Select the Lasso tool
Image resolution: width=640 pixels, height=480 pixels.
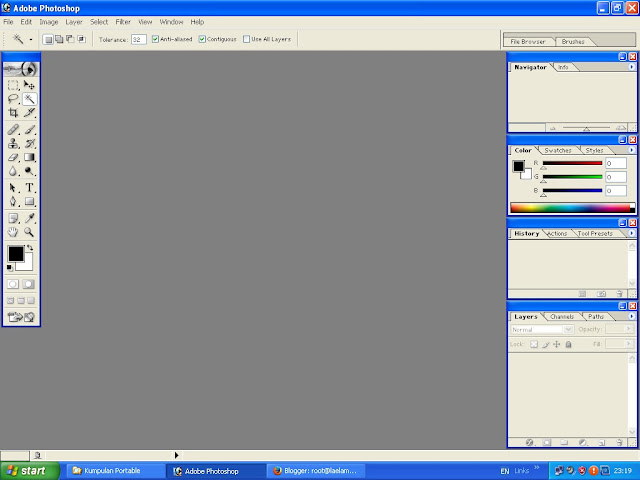click(13, 99)
